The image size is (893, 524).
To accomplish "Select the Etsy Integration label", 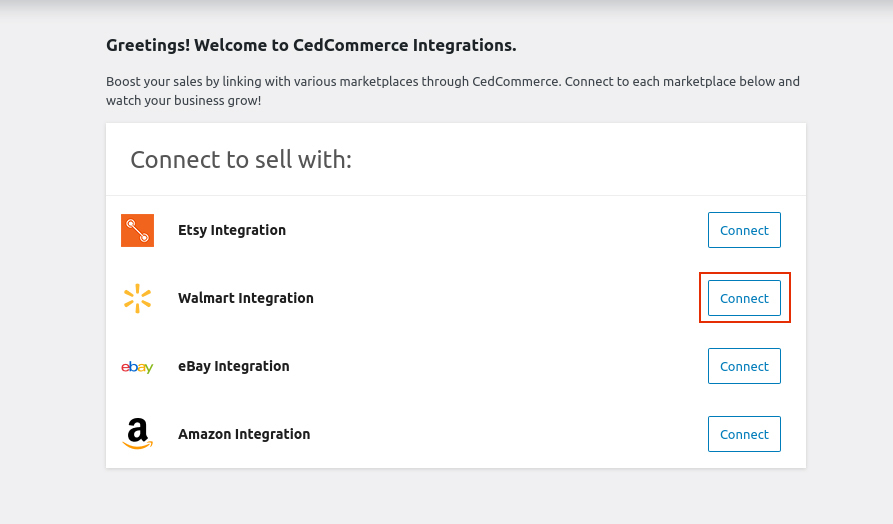I will click(232, 230).
